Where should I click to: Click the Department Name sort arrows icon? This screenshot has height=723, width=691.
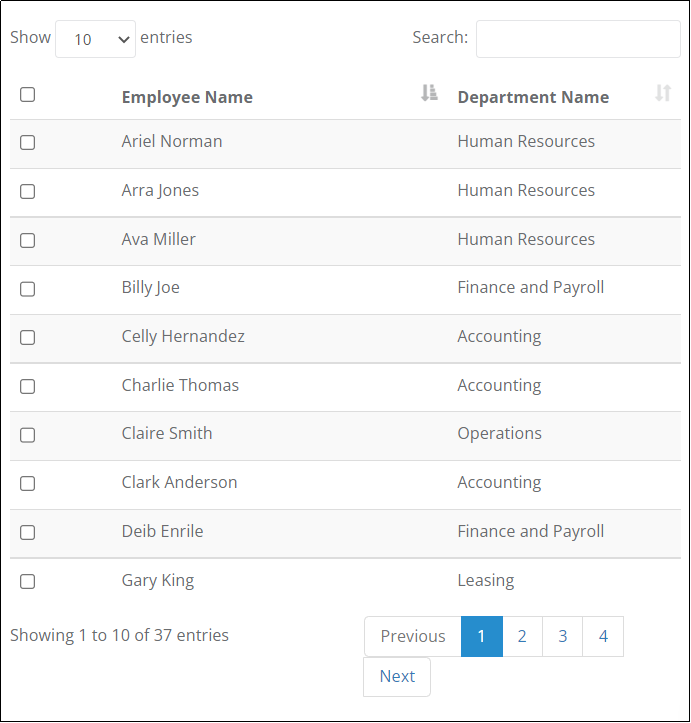663,93
